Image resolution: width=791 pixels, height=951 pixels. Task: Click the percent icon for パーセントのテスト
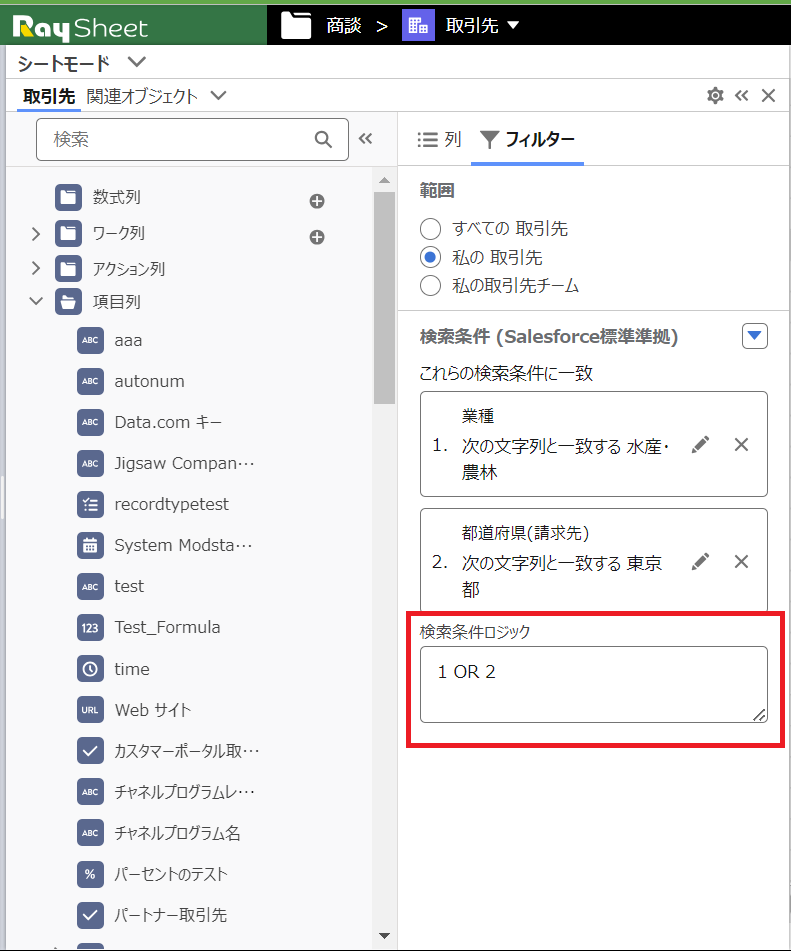click(90, 874)
